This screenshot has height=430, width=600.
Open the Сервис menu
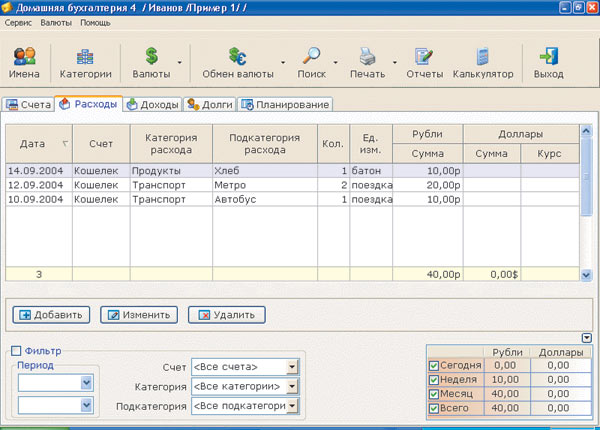[18, 23]
